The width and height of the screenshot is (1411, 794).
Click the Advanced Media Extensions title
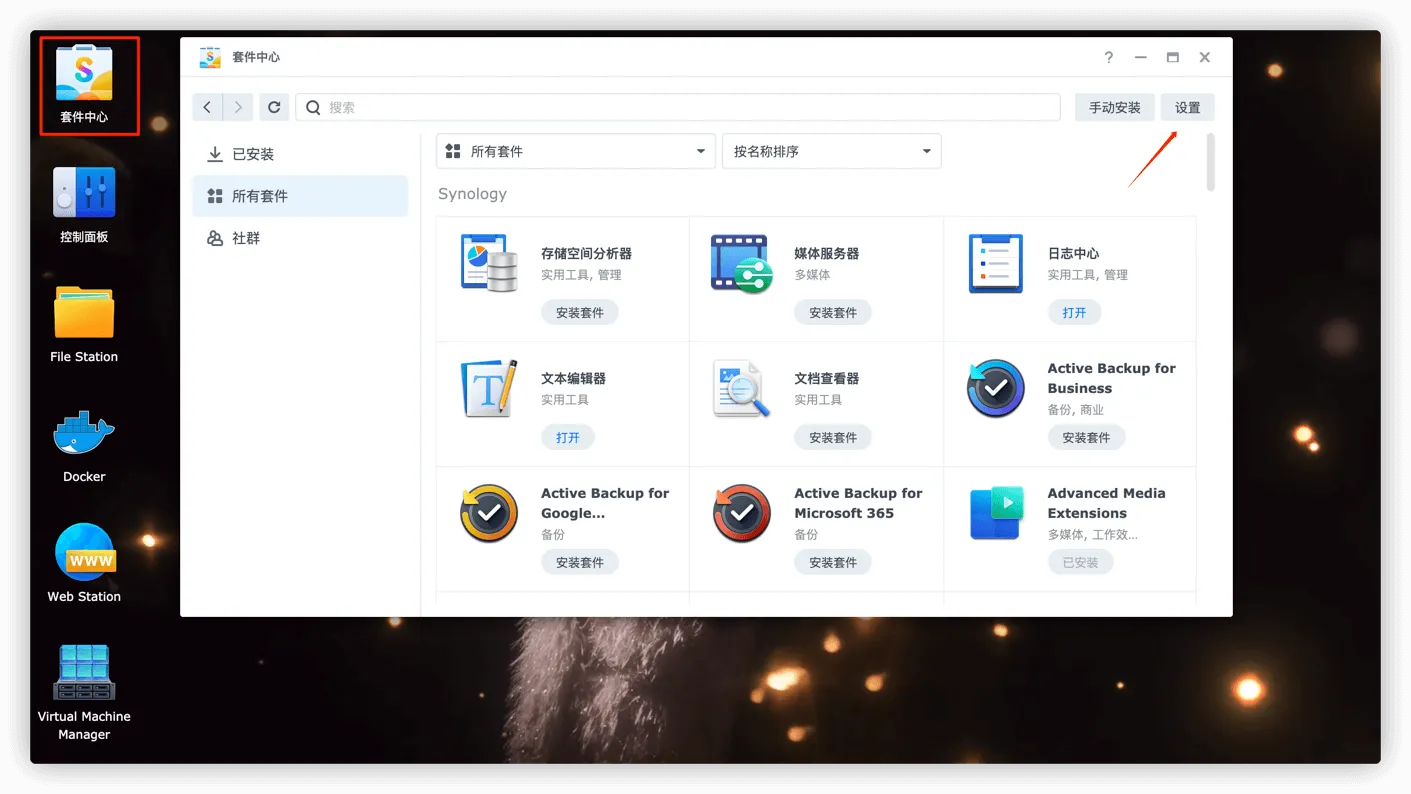(x=1107, y=503)
